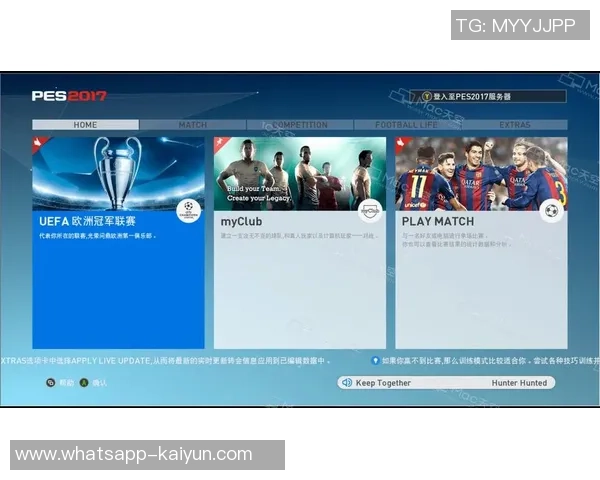Screen dimensions: 600x480
Task: Click the UEFA Champions League logo badge
Action: [188, 211]
